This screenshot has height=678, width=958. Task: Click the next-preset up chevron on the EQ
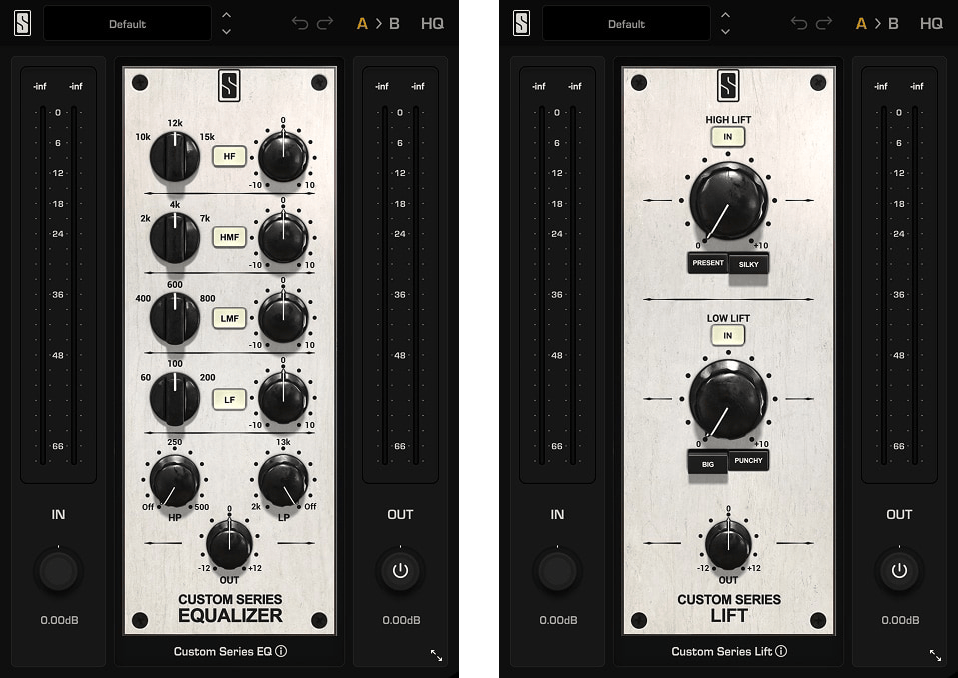coord(226,15)
